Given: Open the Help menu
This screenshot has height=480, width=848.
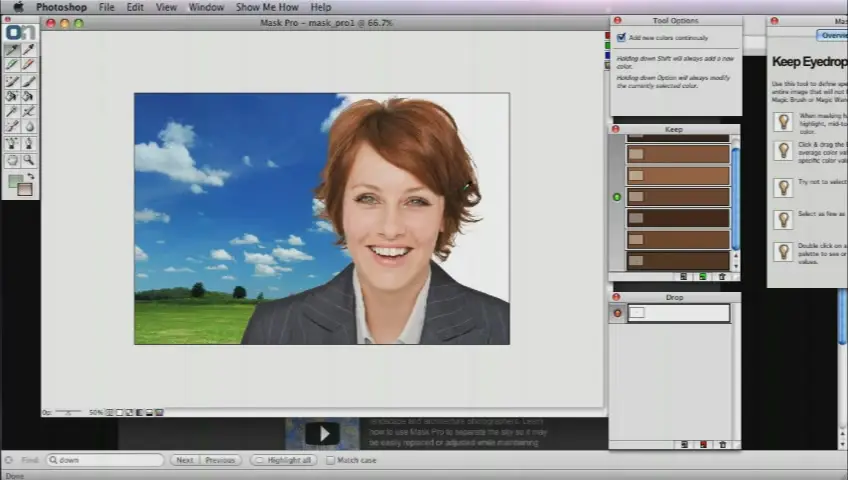Looking at the screenshot, I should [321, 7].
